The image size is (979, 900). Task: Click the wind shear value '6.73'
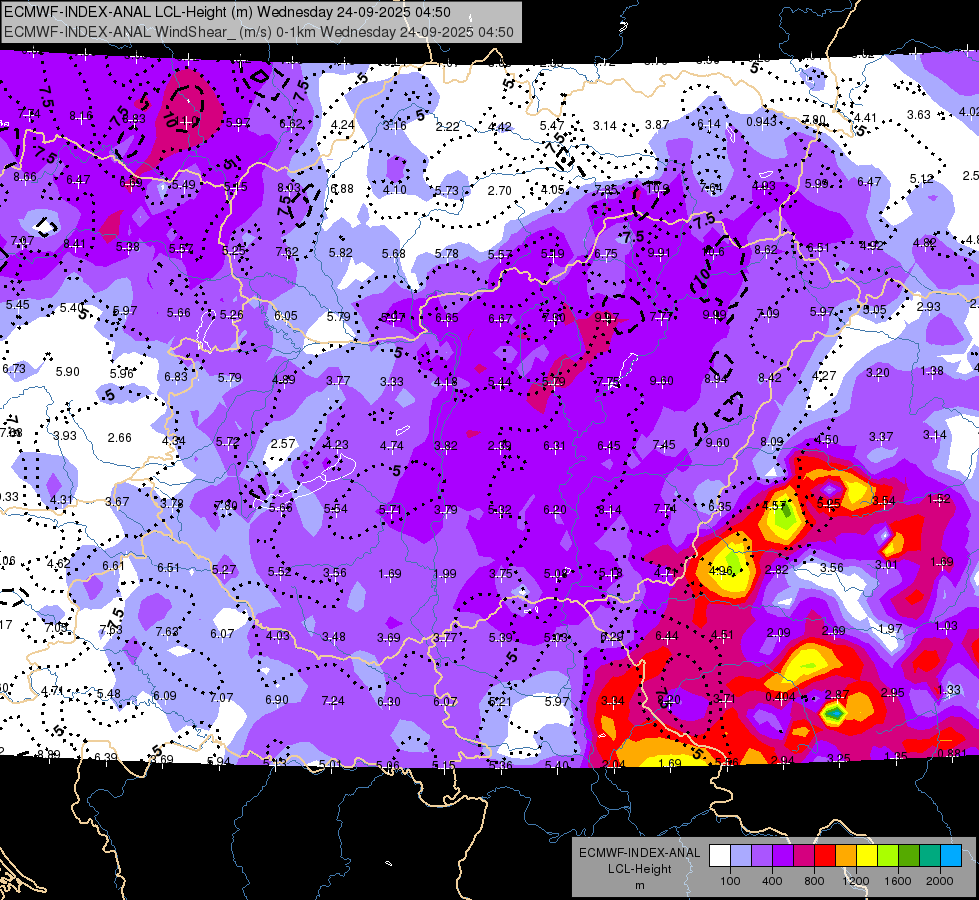pyautogui.click(x=14, y=369)
